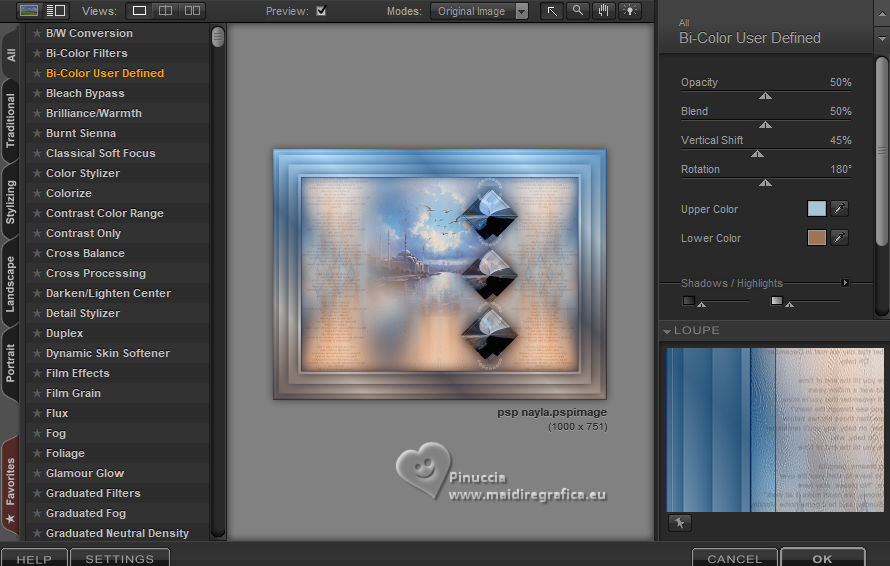890x566 pixels.
Task: Open the All tab
Action: 11,54
